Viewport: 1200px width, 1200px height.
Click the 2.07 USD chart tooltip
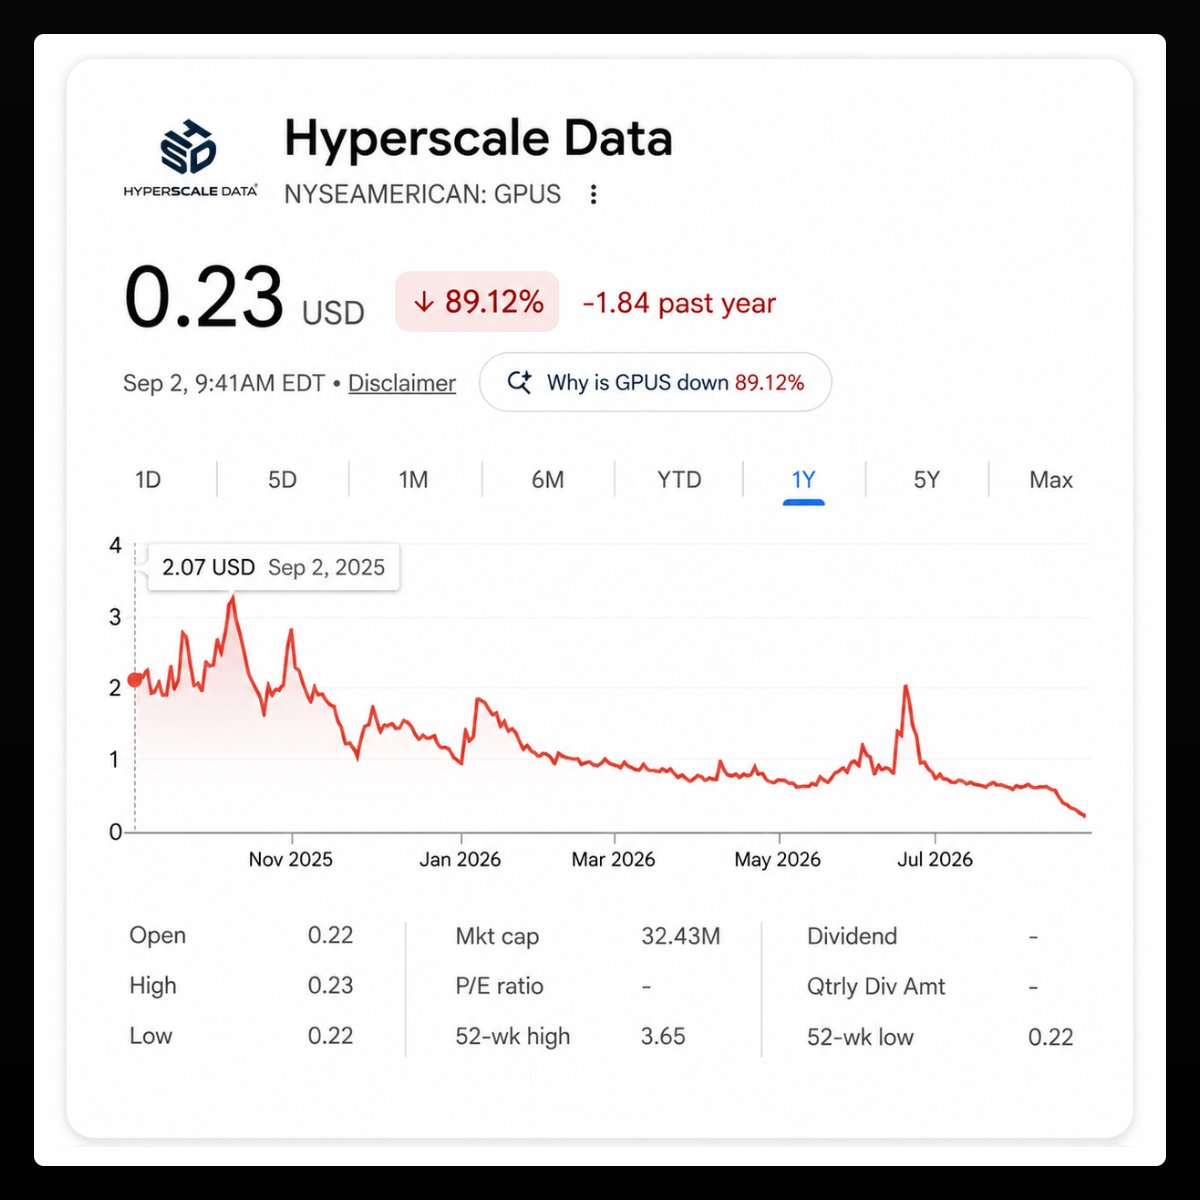(x=274, y=567)
